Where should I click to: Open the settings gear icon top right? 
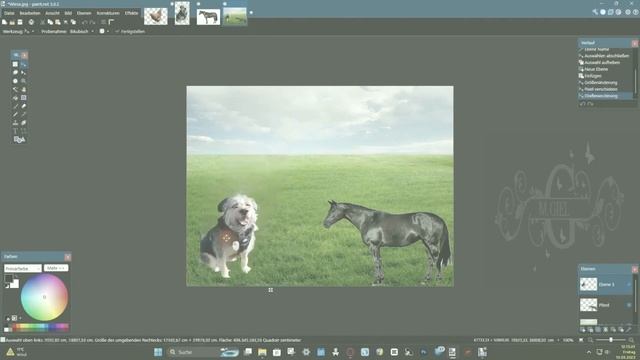click(x=628, y=12)
